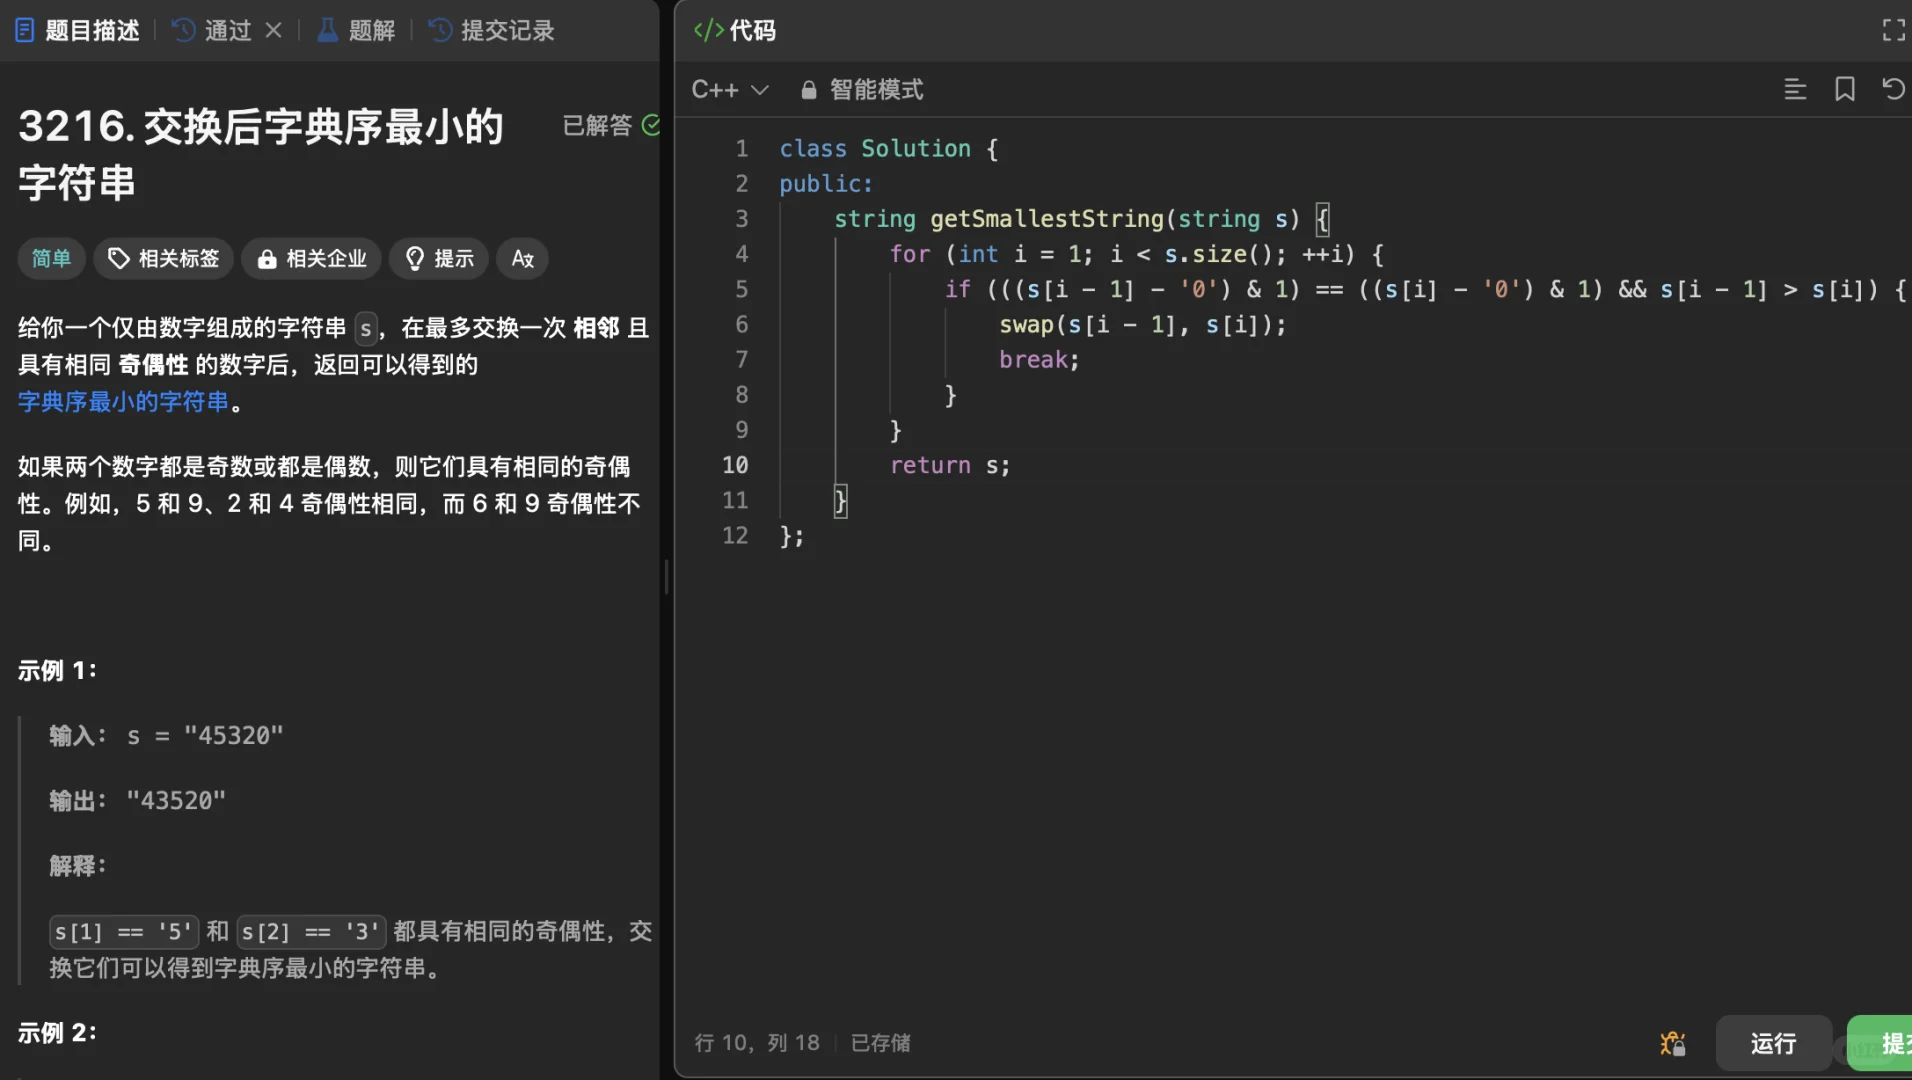Click the 已解答 status indicator

point(611,125)
